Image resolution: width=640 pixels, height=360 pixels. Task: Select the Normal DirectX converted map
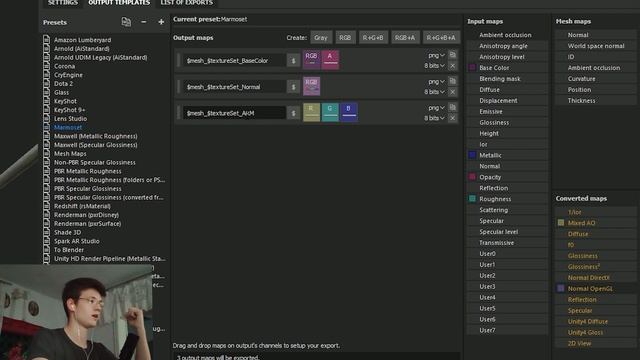[x=595, y=278]
